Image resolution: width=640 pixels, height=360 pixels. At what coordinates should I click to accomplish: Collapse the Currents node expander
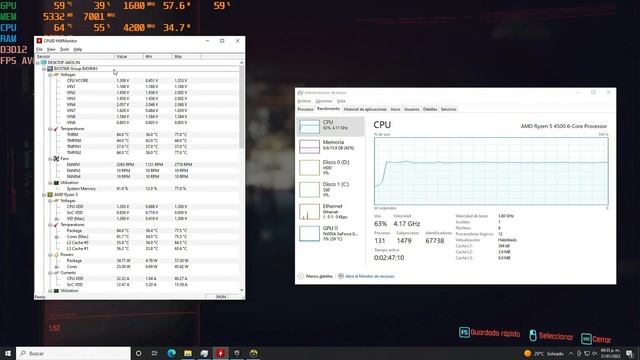(50, 273)
